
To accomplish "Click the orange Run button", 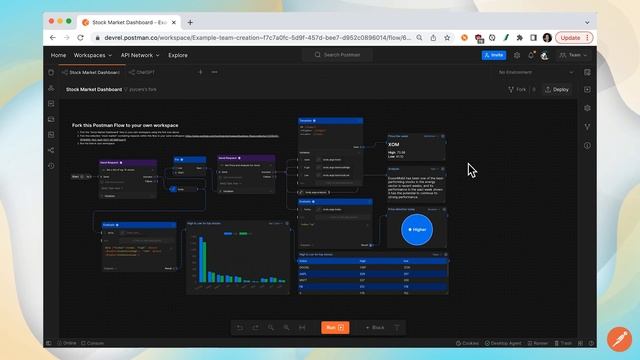I will 335,327.
